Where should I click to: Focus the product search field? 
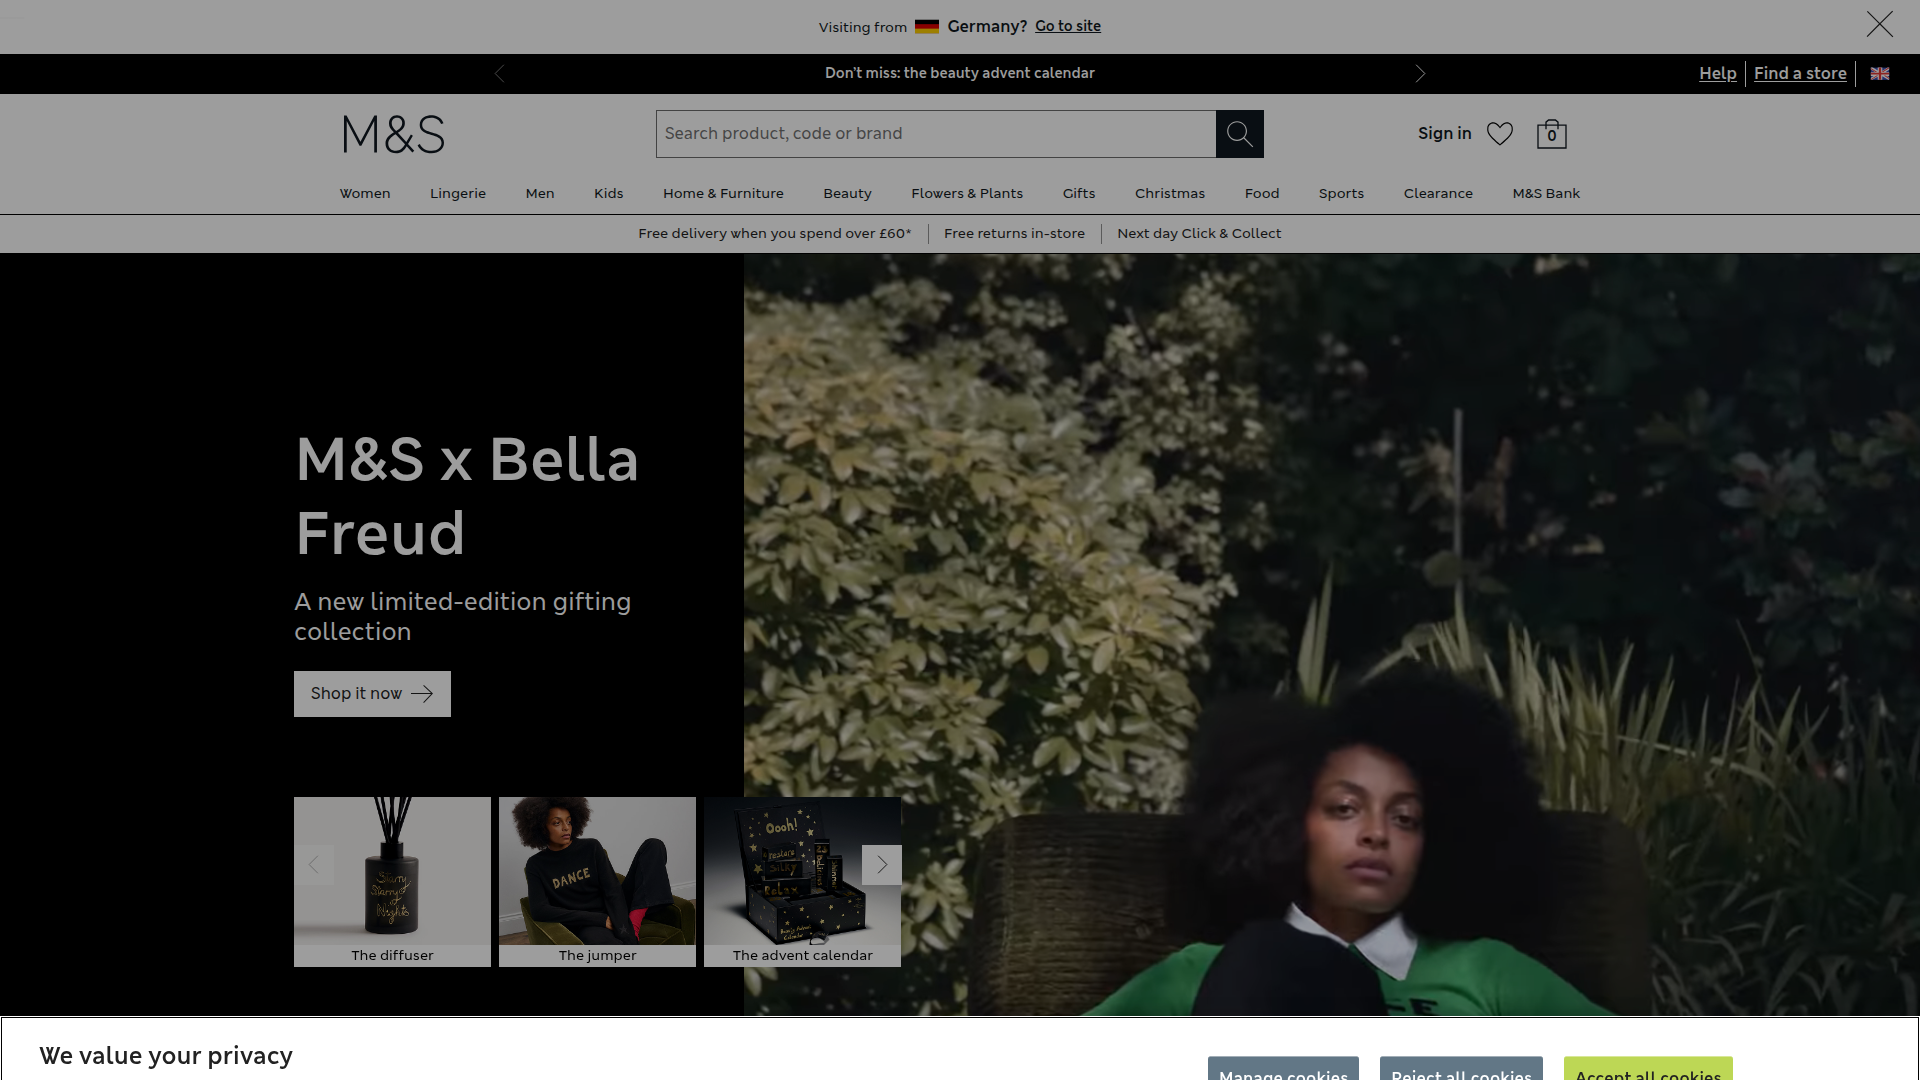click(x=935, y=134)
